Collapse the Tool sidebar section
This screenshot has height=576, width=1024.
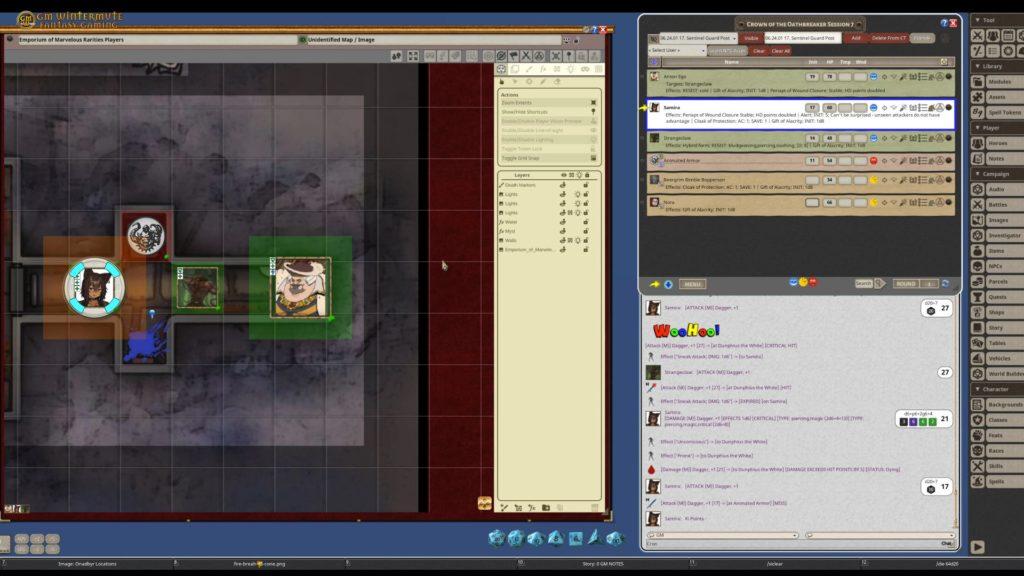[x=978, y=20]
